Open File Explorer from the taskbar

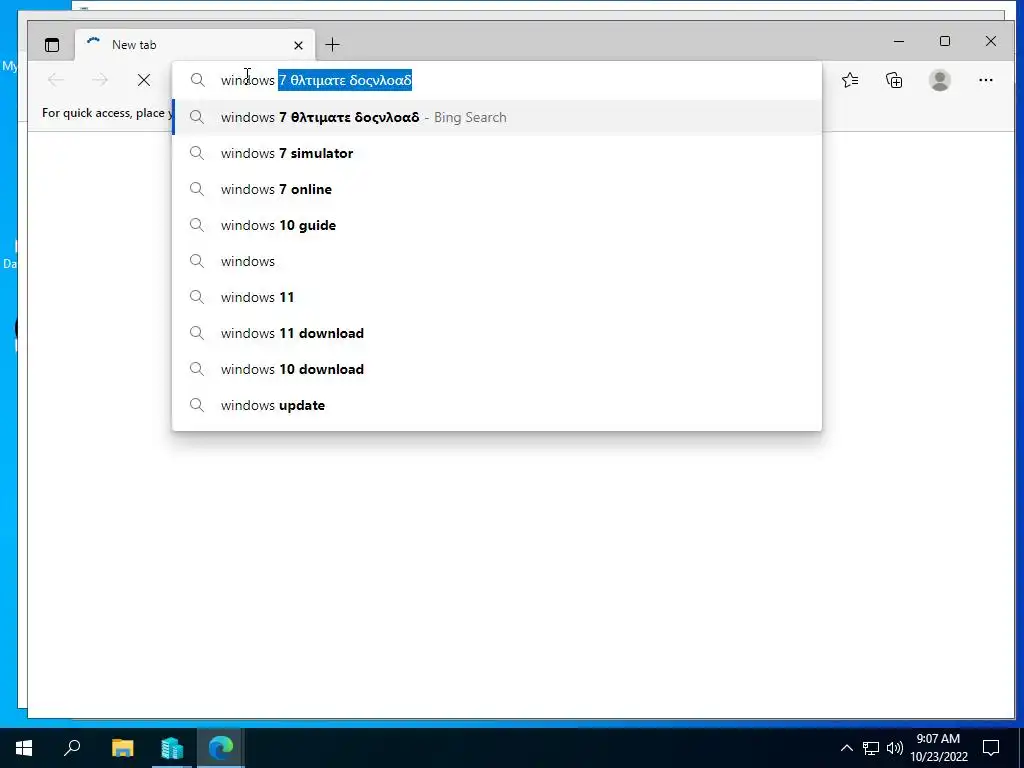coord(122,748)
